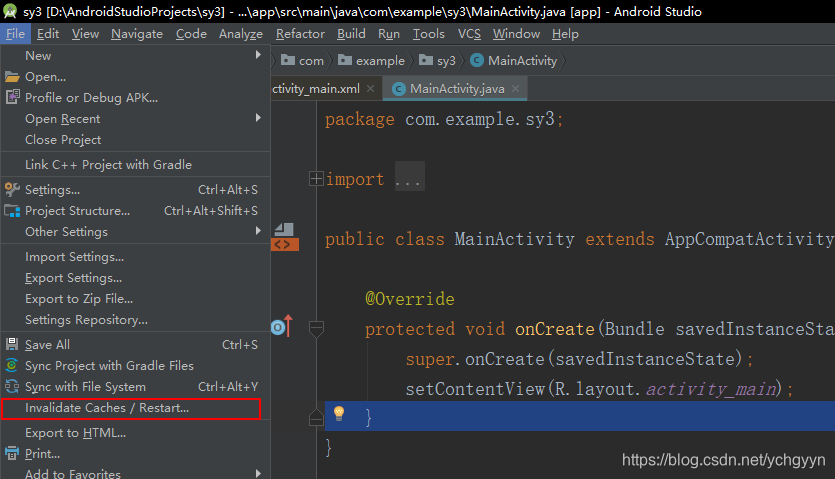Click the Settings wrench icon
The width and height of the screenshot is (835, 479).
12,190
